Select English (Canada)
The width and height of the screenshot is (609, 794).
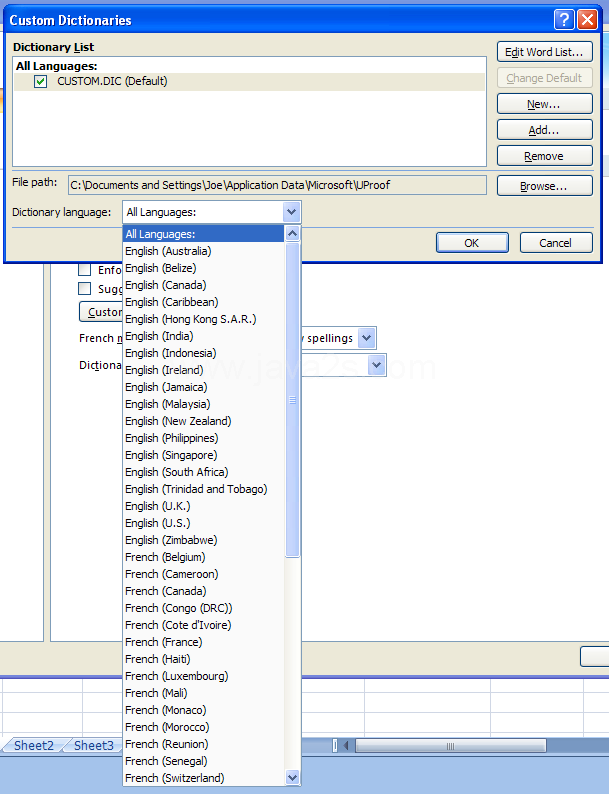(x=204, y=285)
